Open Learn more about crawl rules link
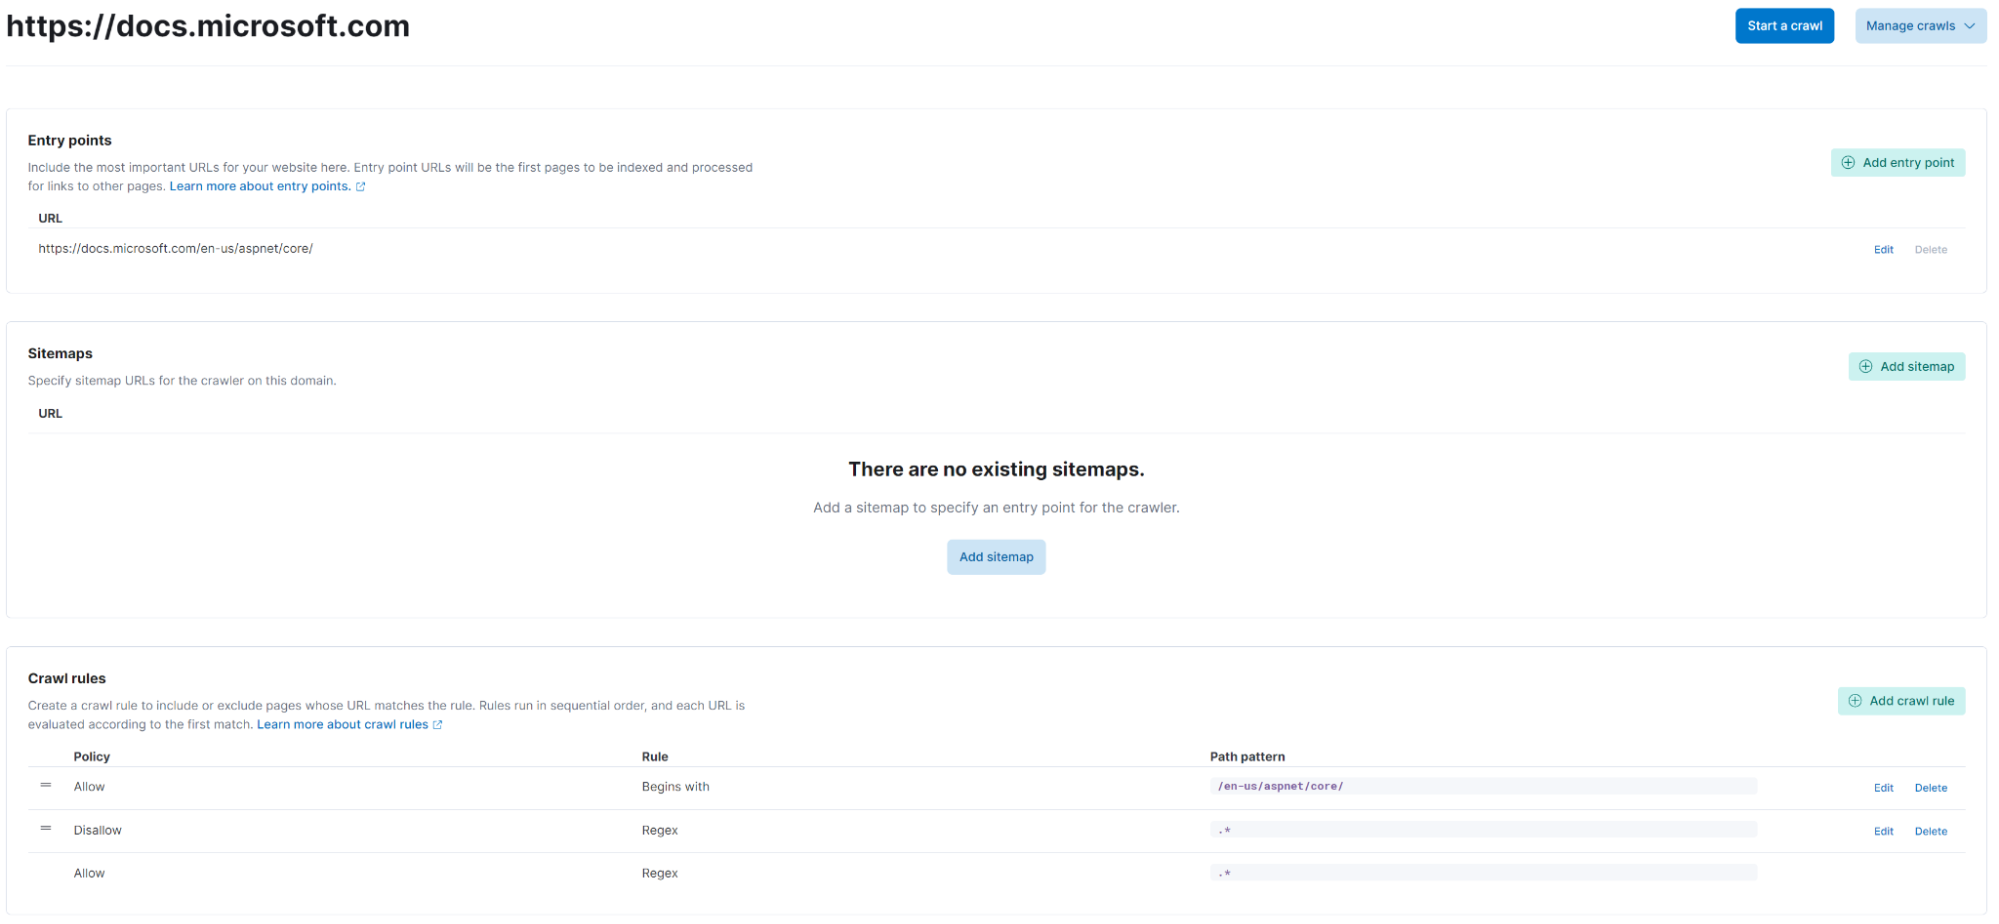1999x924 pixels. click(x=342, y=725)
